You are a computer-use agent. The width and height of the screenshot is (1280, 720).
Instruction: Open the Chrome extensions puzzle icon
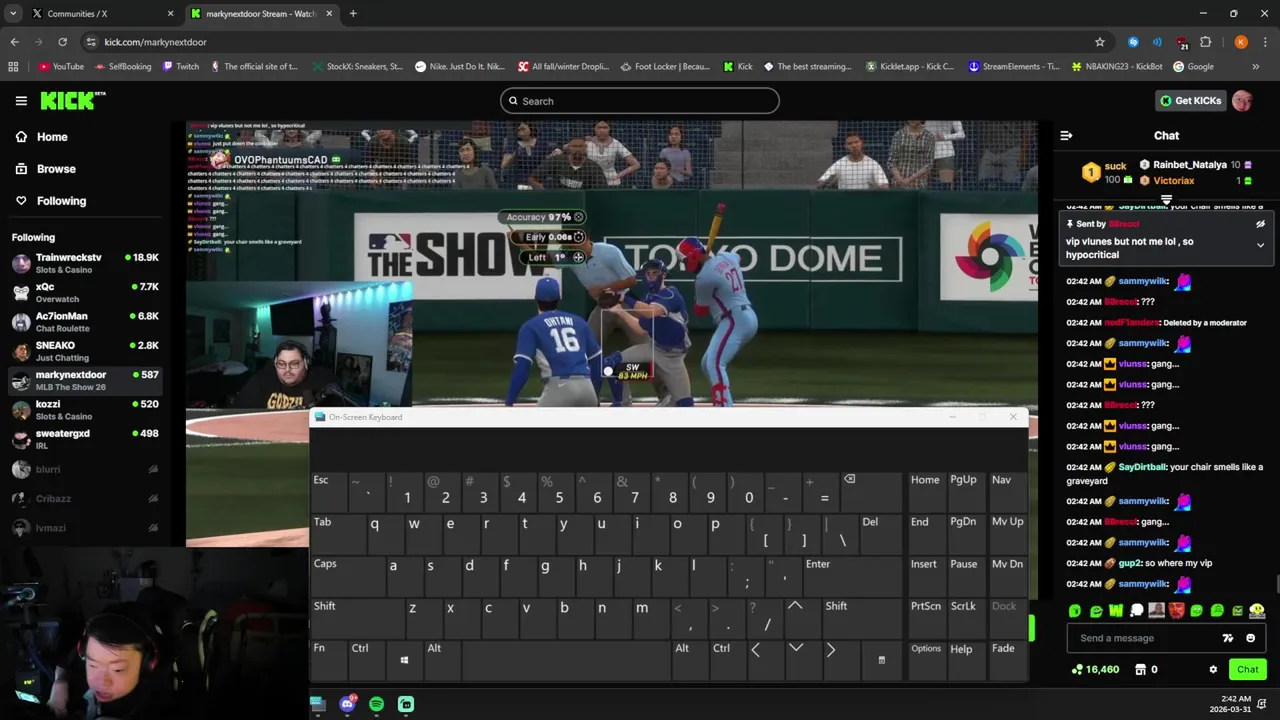click(1205, 42)
